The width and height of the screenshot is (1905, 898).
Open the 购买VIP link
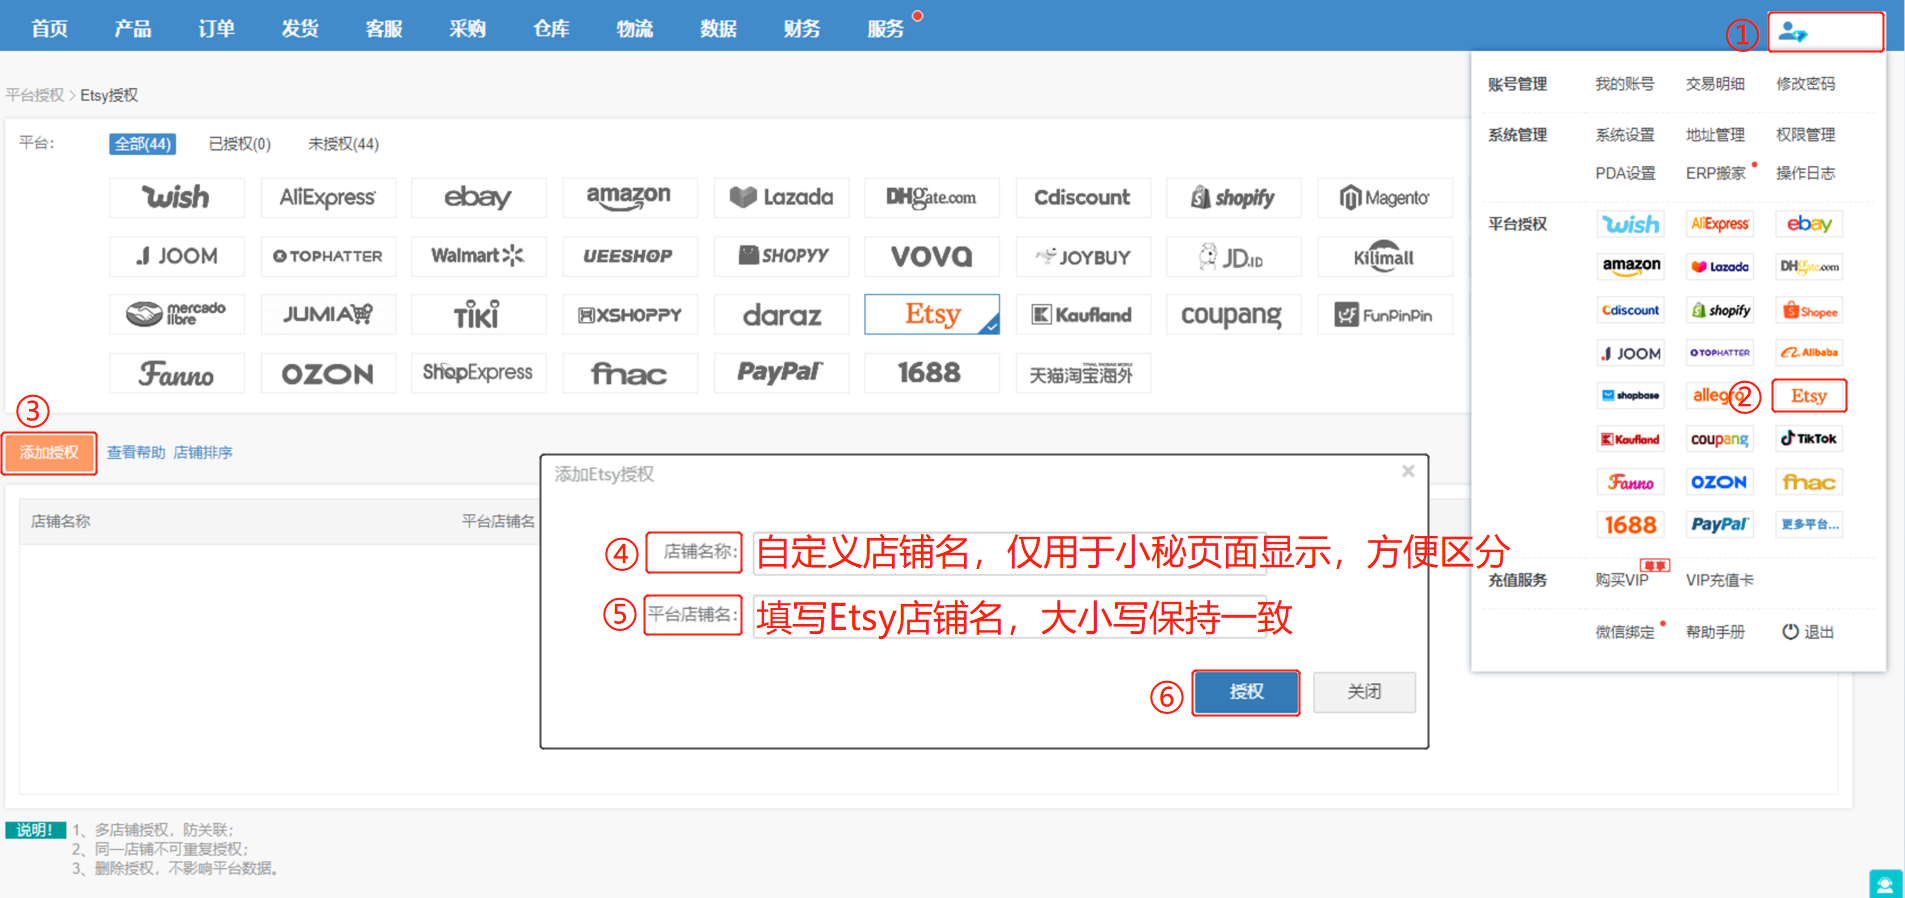click(1622, 580)
